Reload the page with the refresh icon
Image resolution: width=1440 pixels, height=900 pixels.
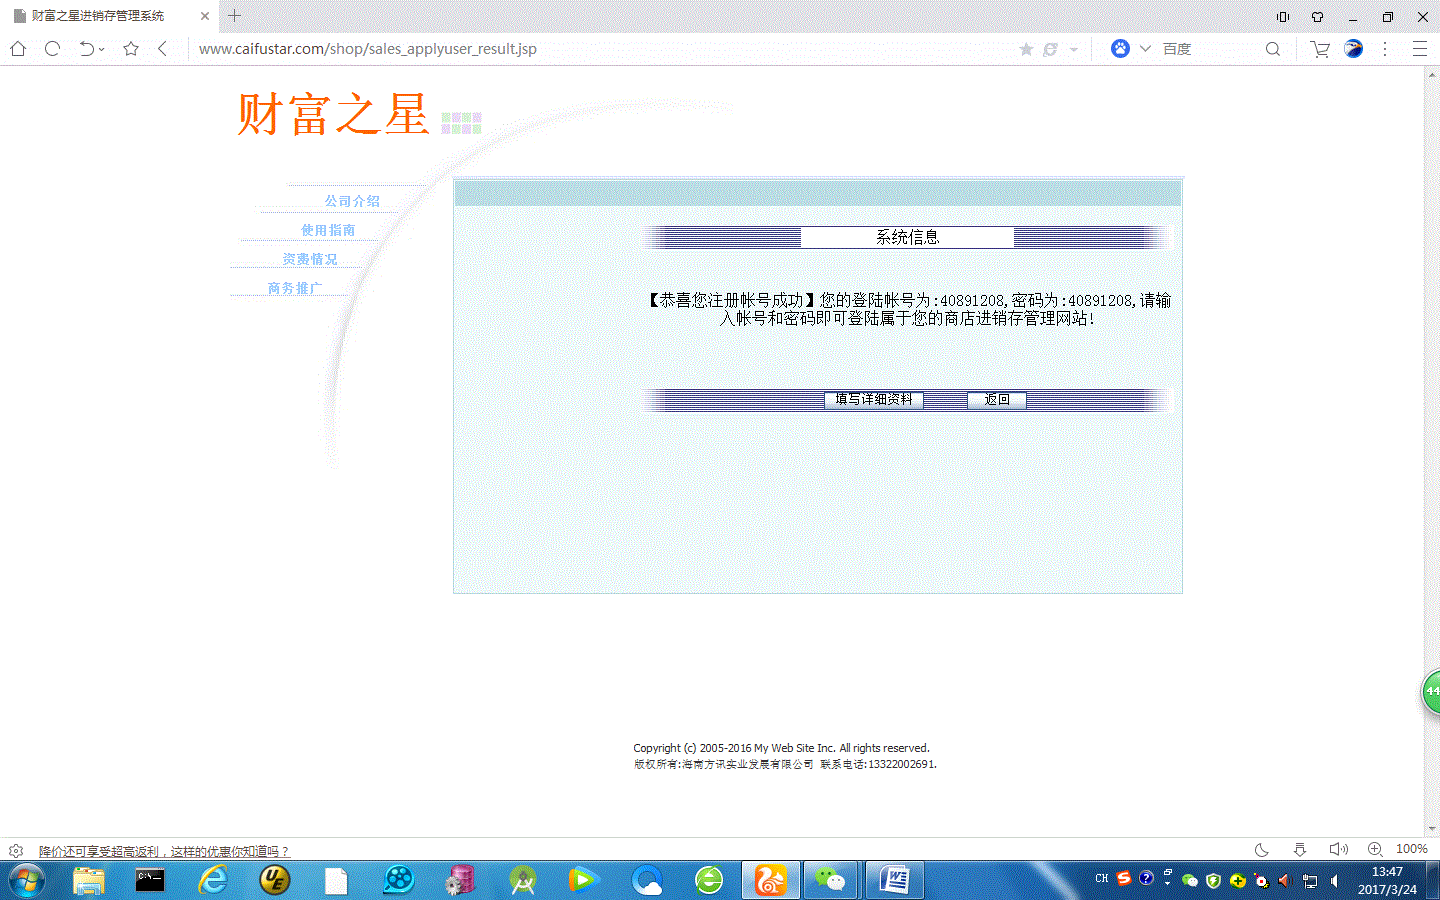[53, 49]
